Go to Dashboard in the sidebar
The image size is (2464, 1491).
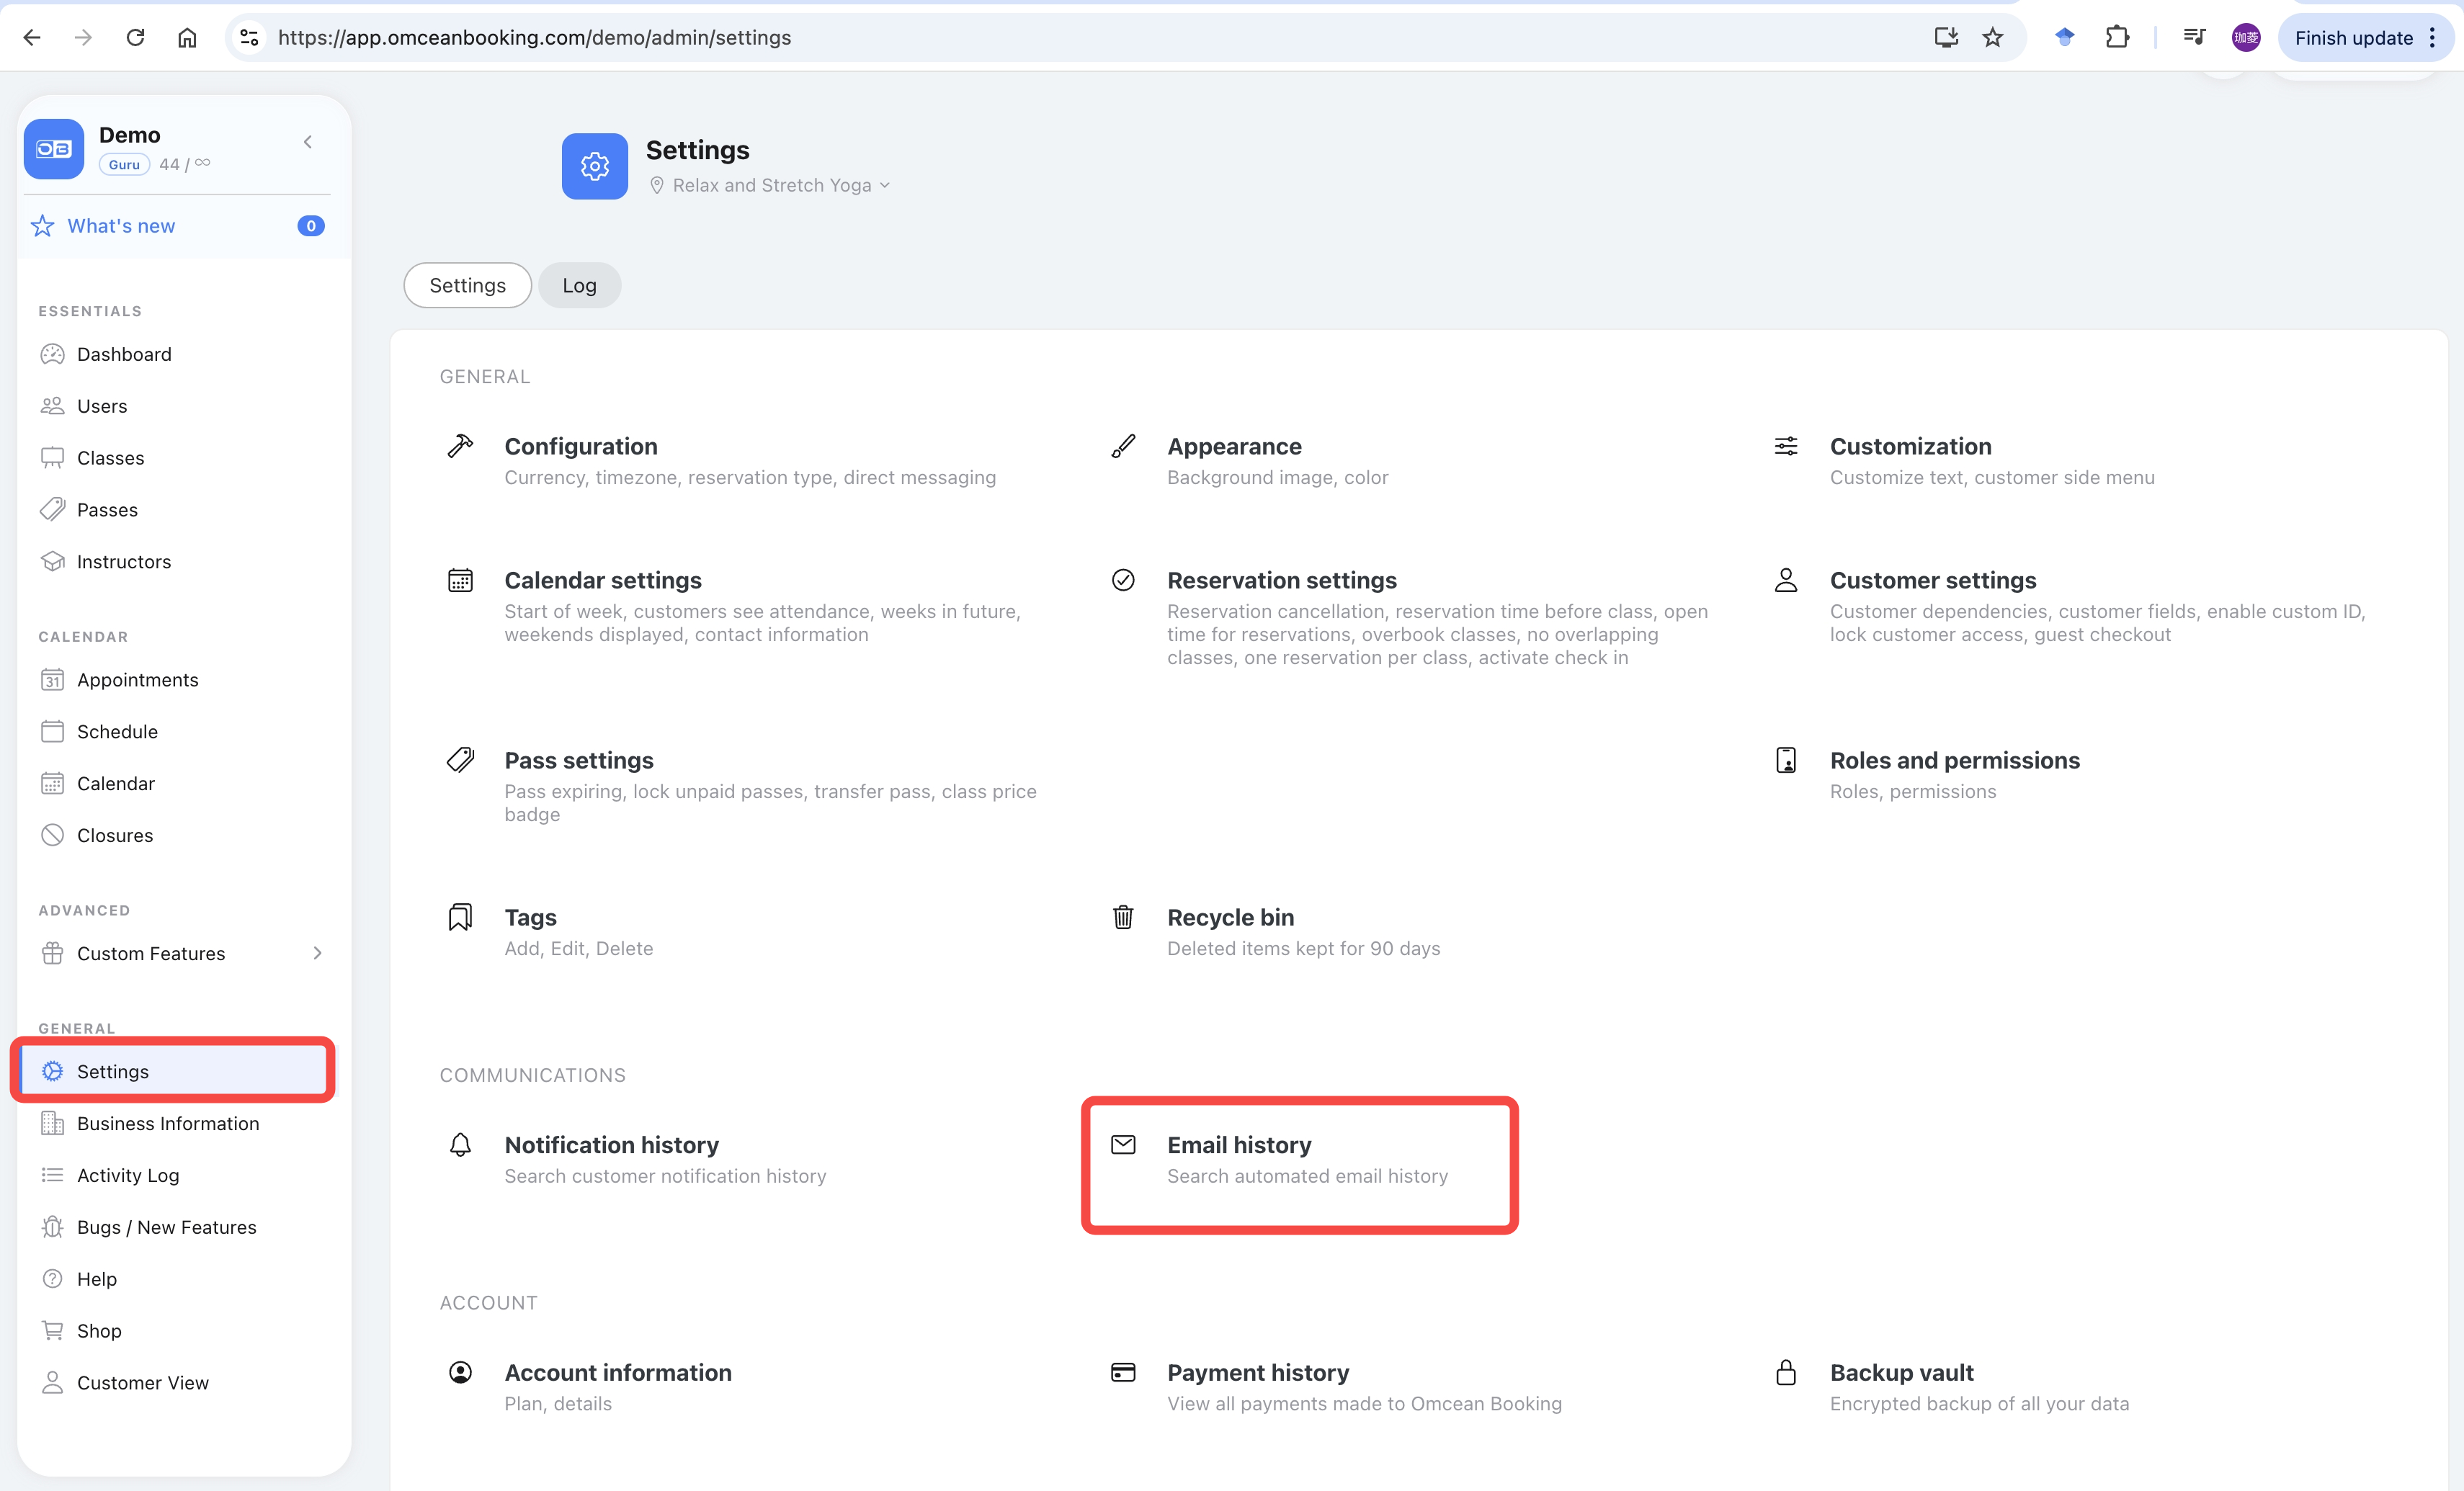[x=124, y=354]
